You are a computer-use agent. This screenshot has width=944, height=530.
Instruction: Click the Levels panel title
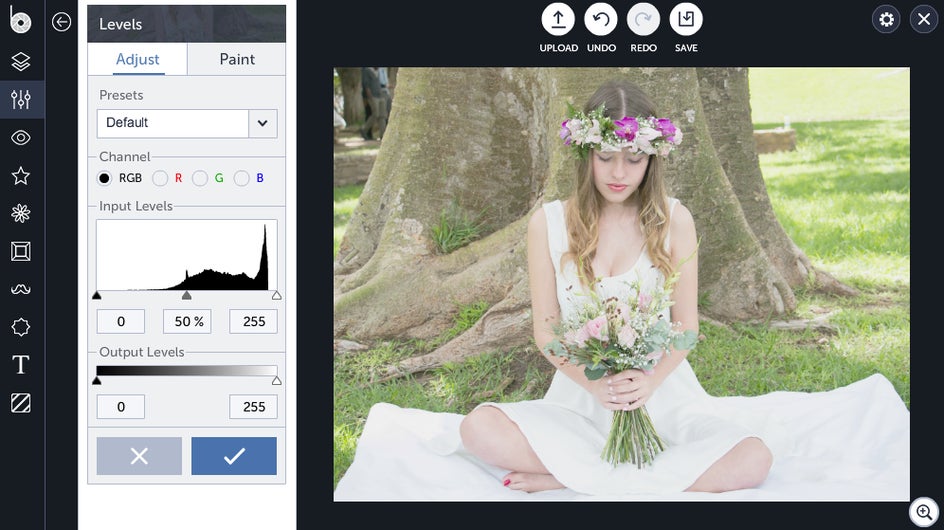click(120, 24)
